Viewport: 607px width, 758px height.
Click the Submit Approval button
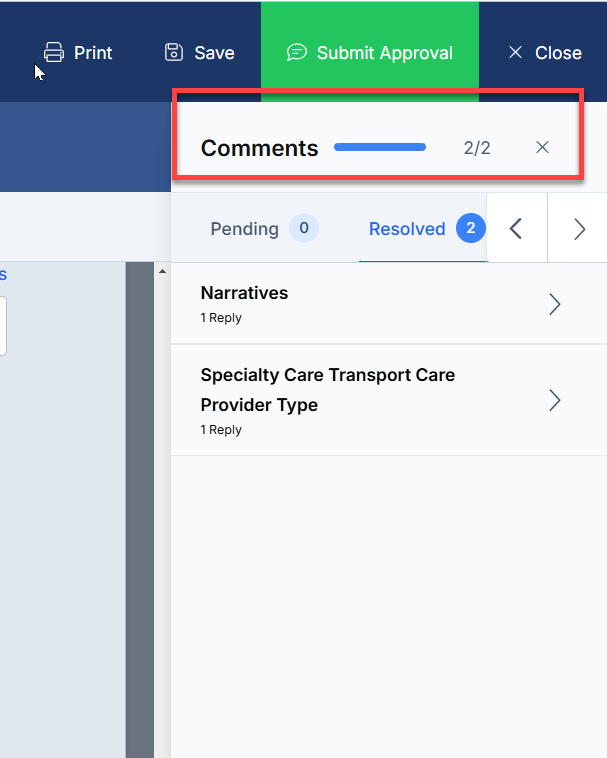click(370, 52)
